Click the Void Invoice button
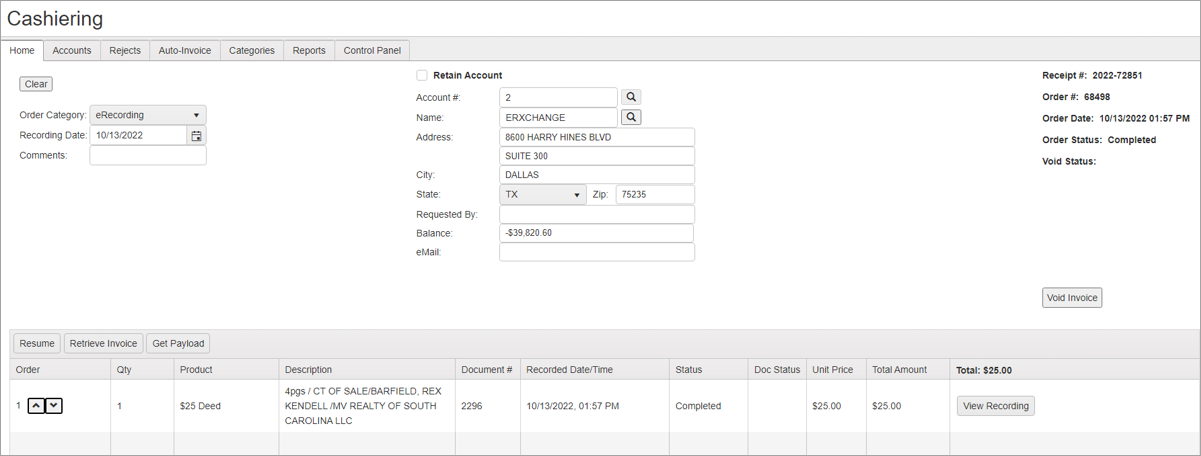Image resolution: width=1201 pixels, height=456 pixels. pyautogui.click(x=1072, y=298)
